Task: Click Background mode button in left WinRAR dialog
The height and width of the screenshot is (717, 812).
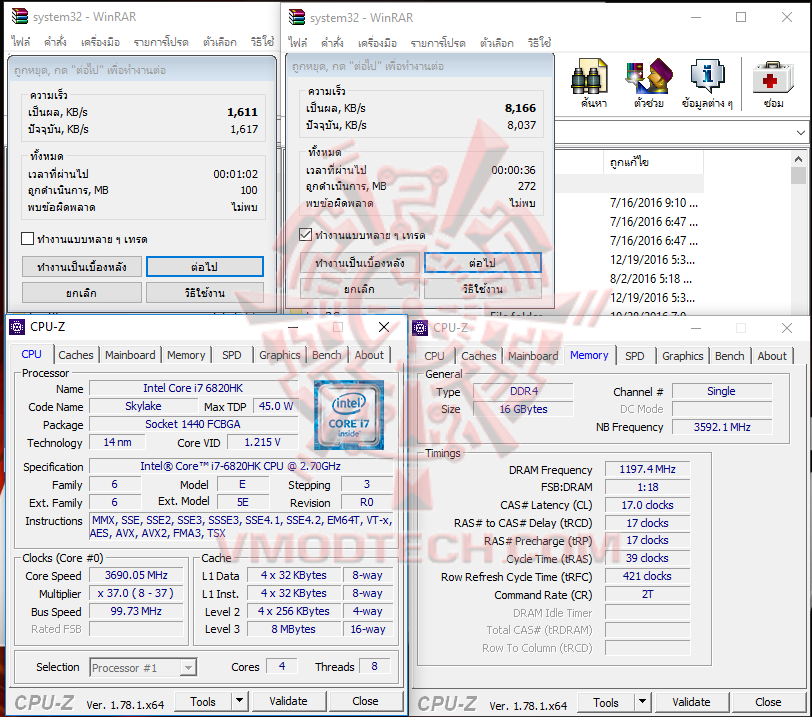Action: 82,267
